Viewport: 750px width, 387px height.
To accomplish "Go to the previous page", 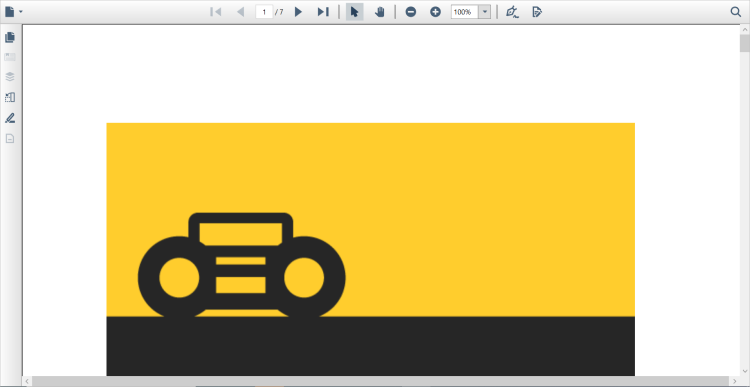I will point(241,12).
